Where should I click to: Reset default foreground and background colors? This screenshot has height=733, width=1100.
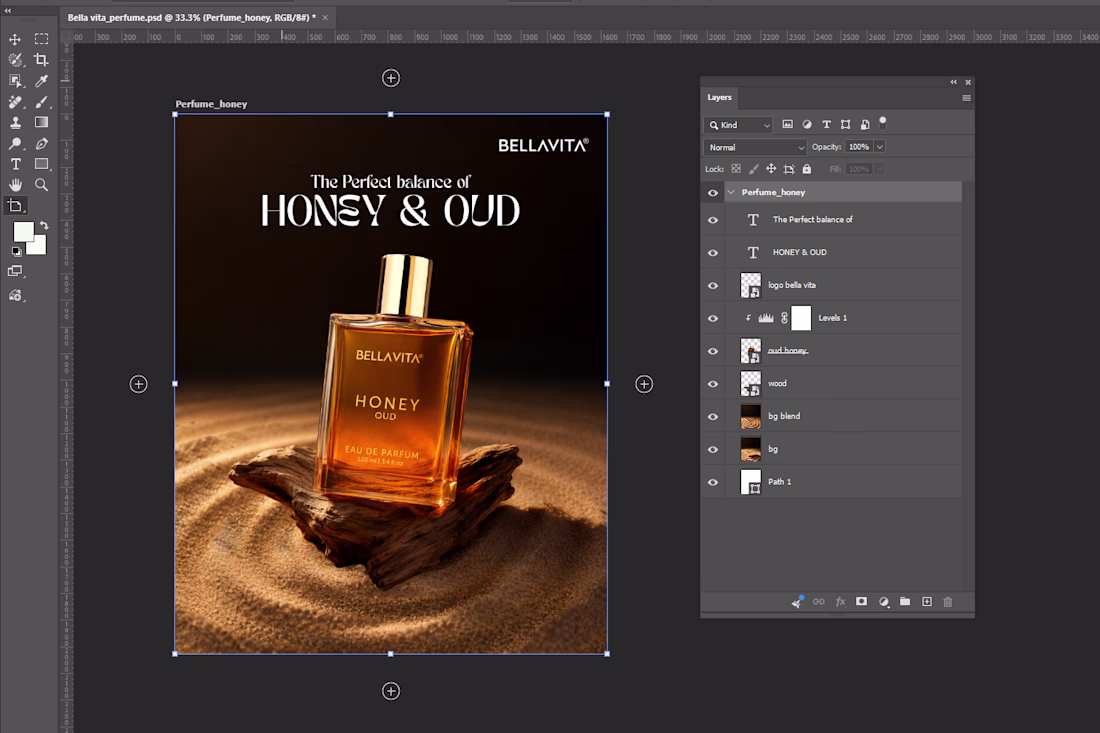pyautogui.click(x=16, y=252)
